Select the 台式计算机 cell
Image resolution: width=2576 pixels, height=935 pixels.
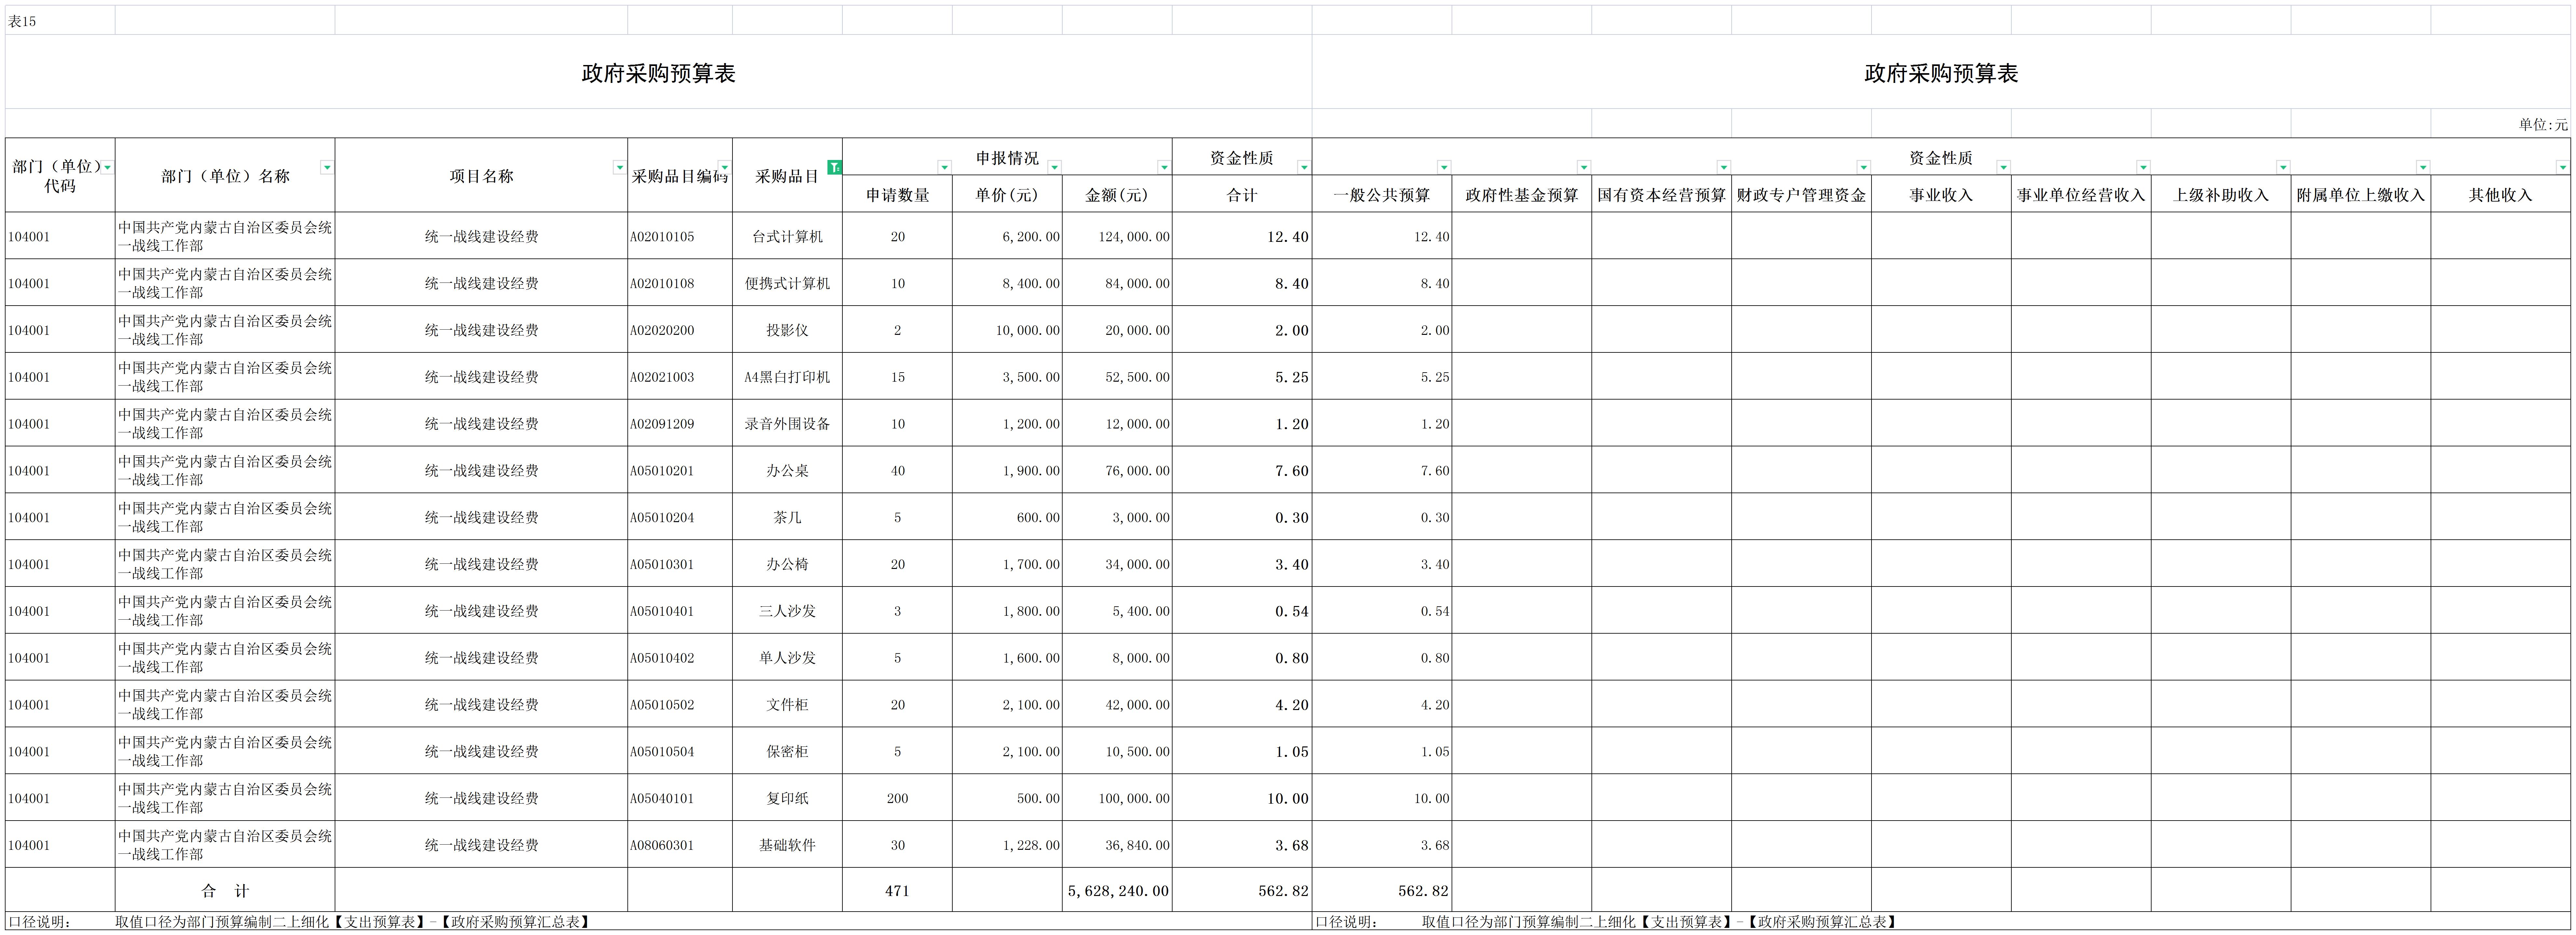click(787, 236)
